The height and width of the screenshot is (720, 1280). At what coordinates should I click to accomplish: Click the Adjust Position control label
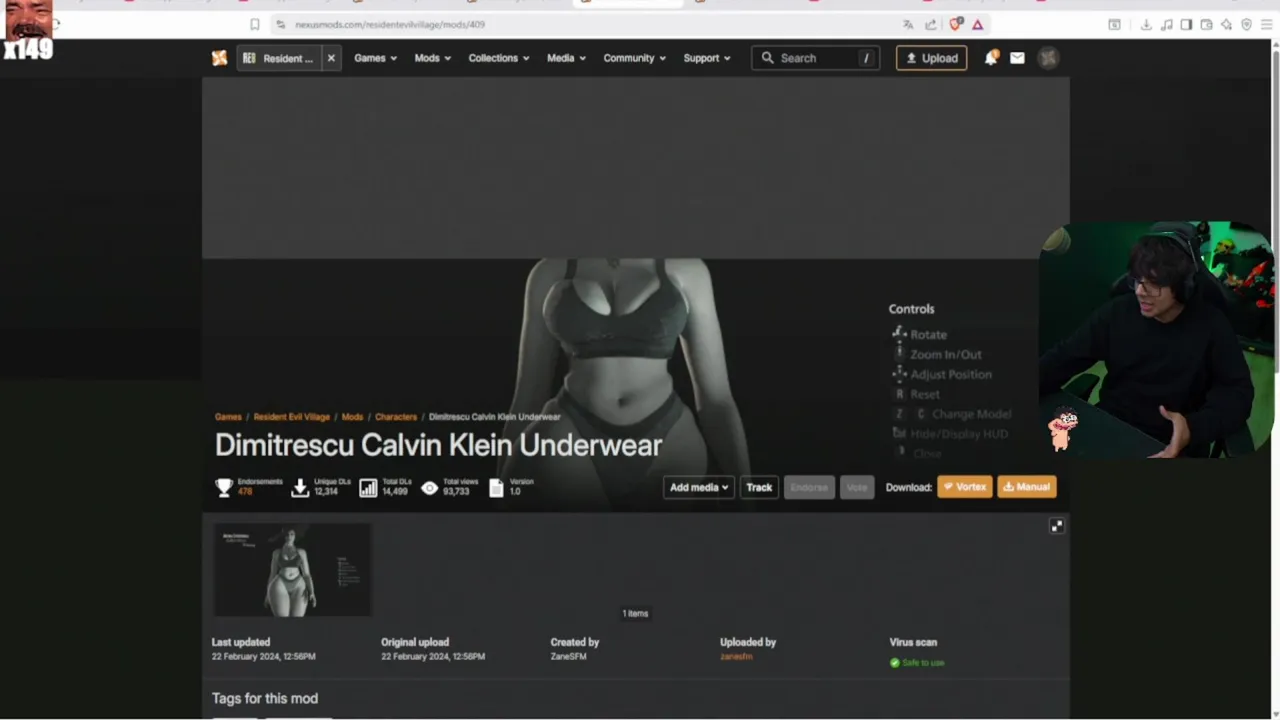[951, 374]
